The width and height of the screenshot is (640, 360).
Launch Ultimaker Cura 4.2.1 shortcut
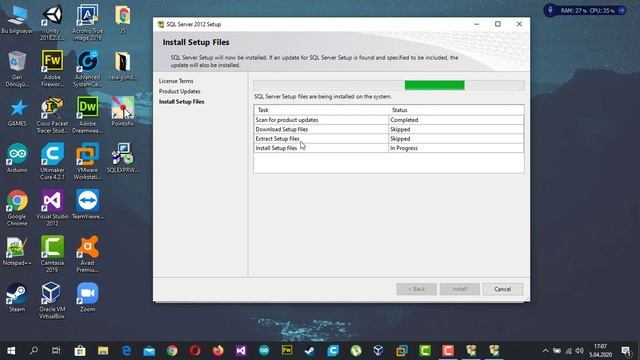[x=52, y=162]
